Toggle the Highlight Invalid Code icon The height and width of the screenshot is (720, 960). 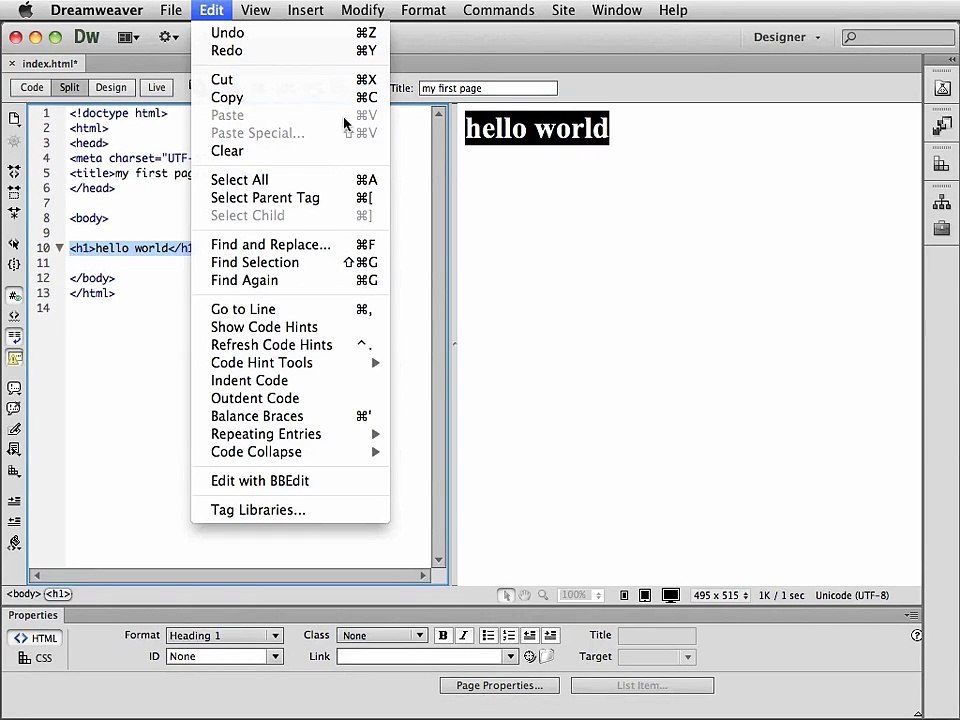[x=14, y=316]
